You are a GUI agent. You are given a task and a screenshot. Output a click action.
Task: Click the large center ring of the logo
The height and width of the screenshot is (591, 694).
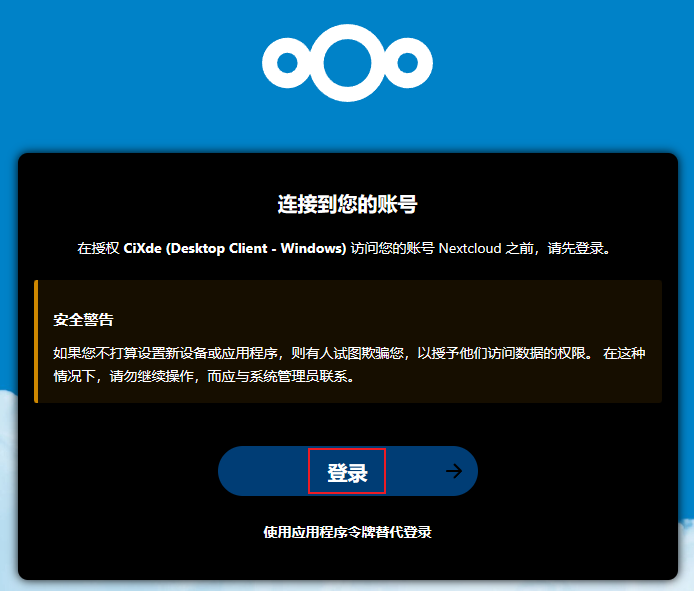pyautogui.click(x=347, y=63)
